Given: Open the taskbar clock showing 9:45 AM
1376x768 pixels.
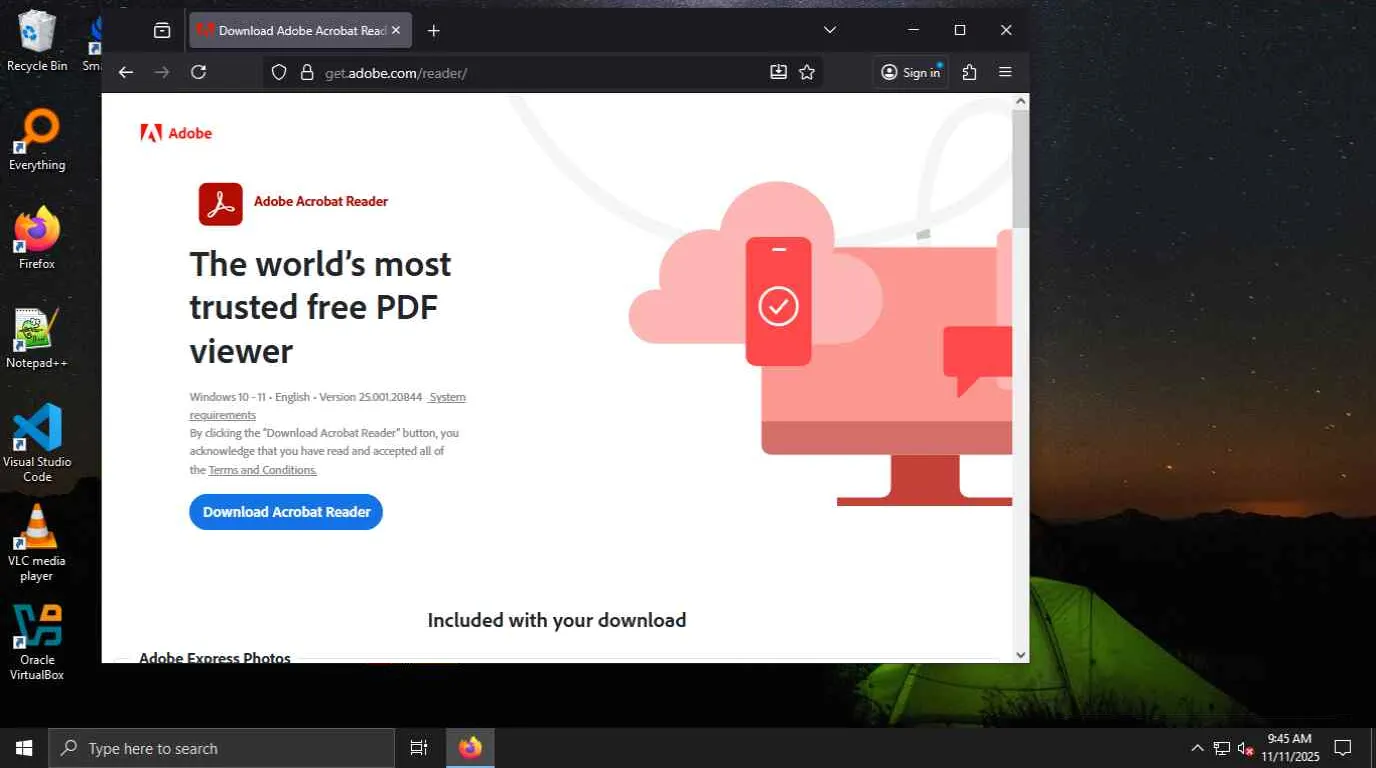Looking at the screenshot, I should pyautogui.click(x=1289, y=747).
